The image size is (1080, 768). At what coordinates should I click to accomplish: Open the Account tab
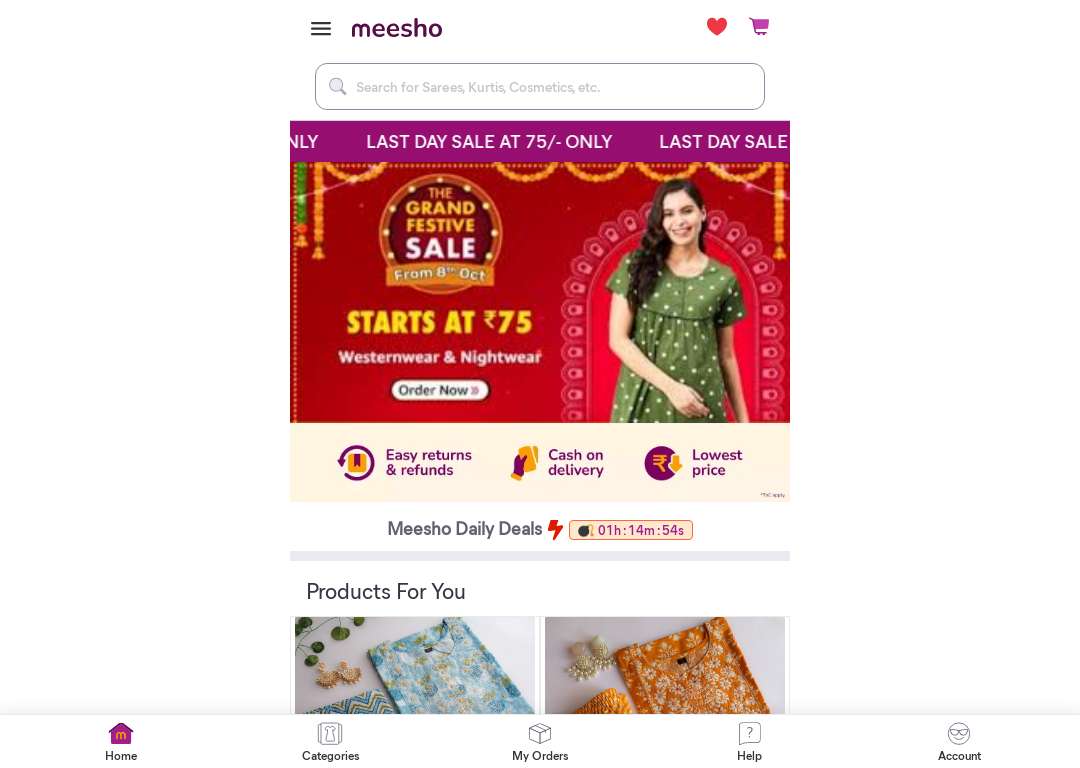(x=959, y=742)
